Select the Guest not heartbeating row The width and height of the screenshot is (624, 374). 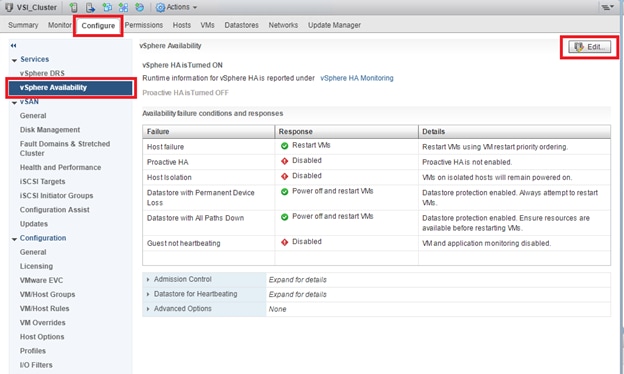[376, 243]
